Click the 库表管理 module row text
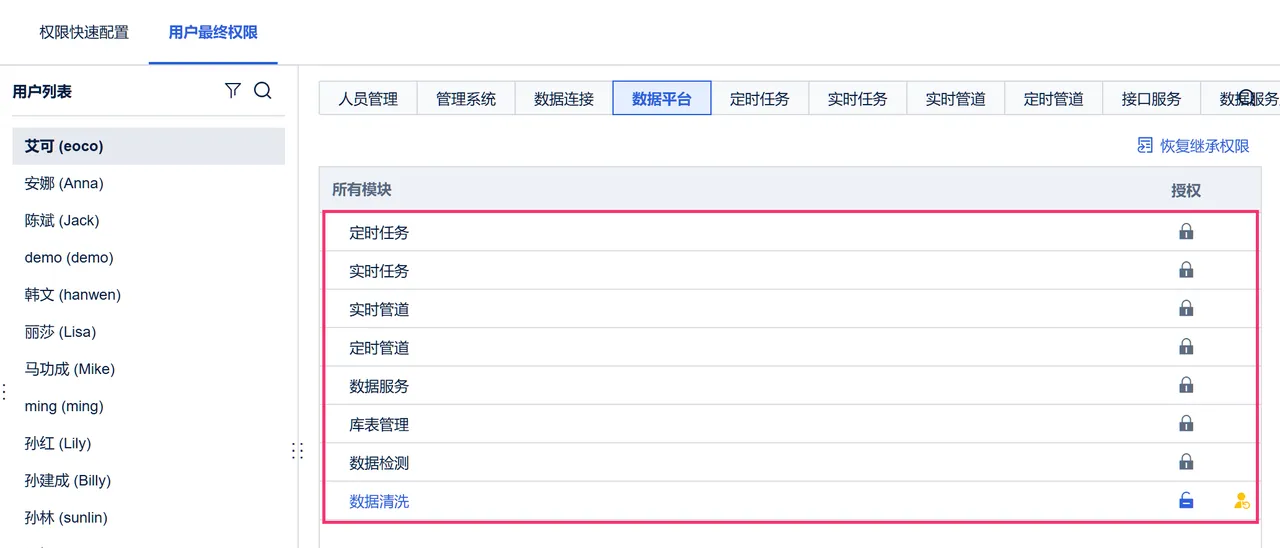 point(379,425)
